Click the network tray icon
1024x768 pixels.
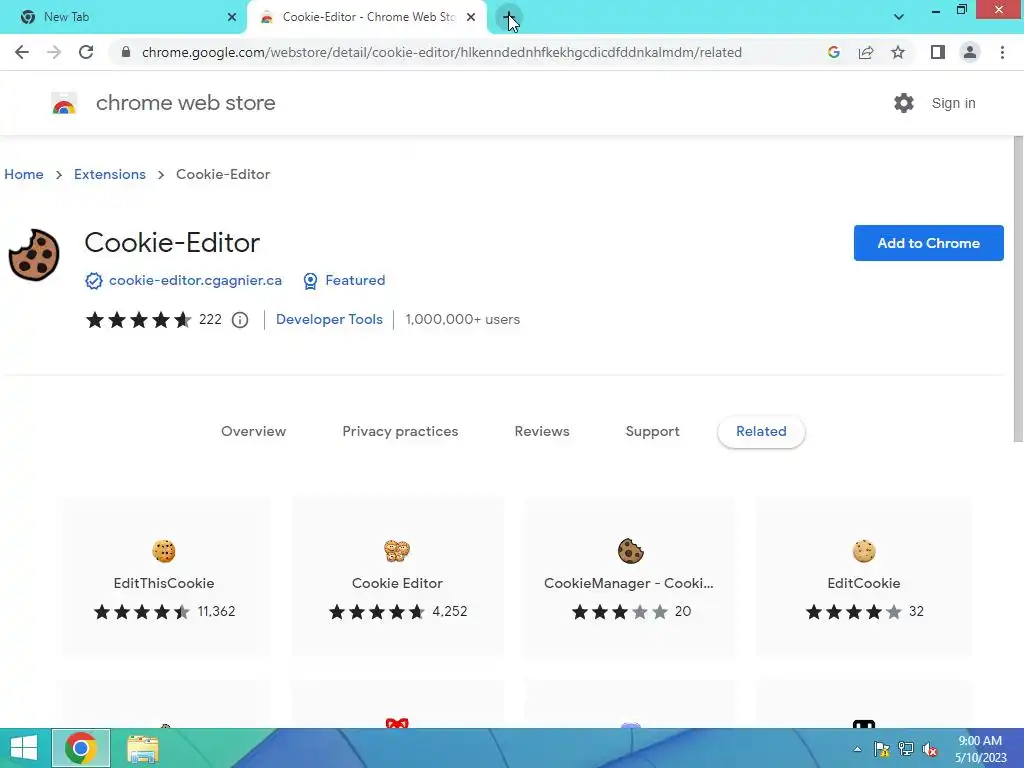coord(906,749)
